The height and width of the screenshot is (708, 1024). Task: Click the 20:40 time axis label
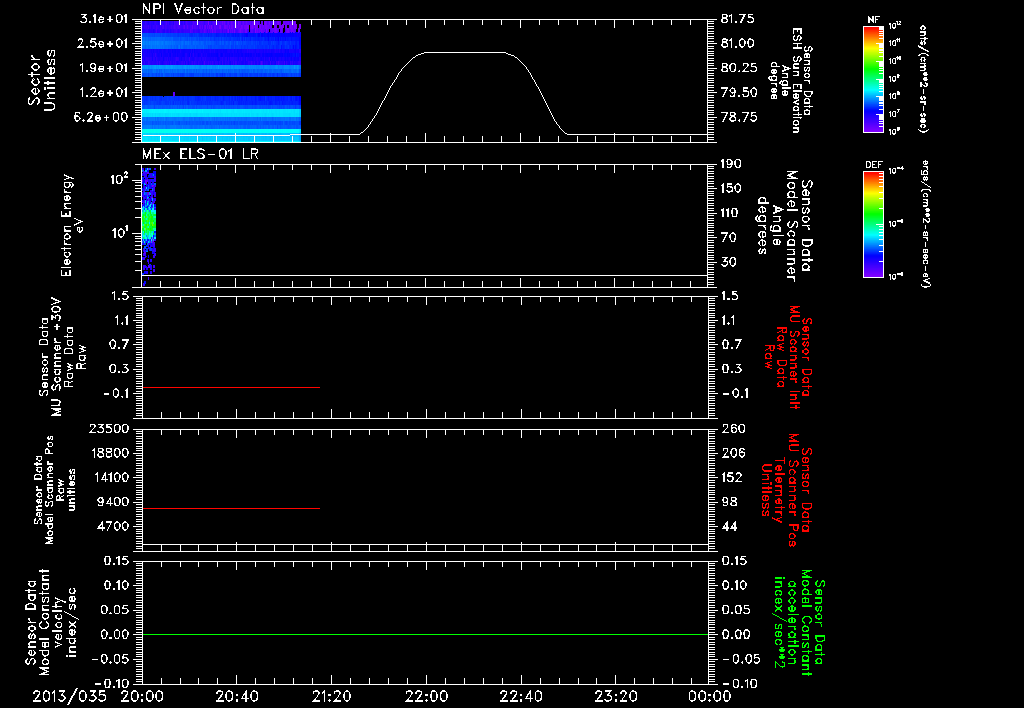pyautogui.click(x=236, y=697)
